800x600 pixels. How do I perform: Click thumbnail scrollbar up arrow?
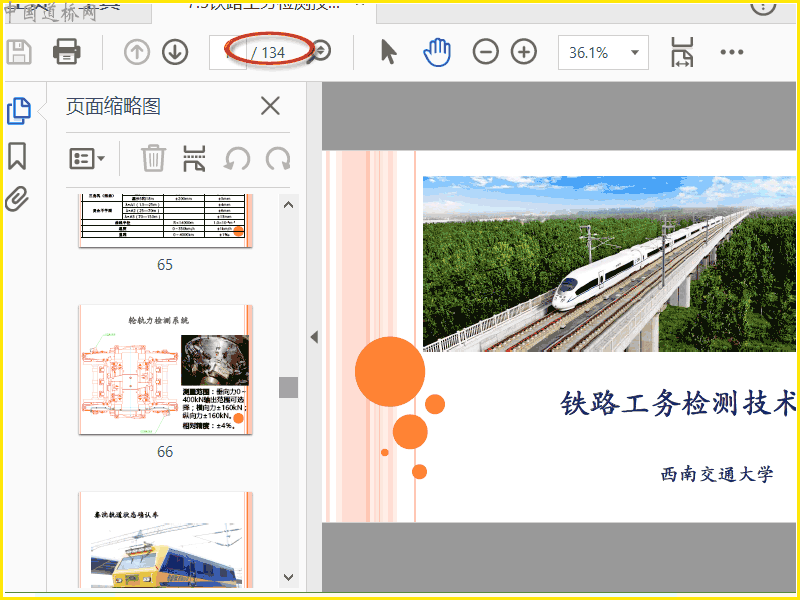[288, 205]
